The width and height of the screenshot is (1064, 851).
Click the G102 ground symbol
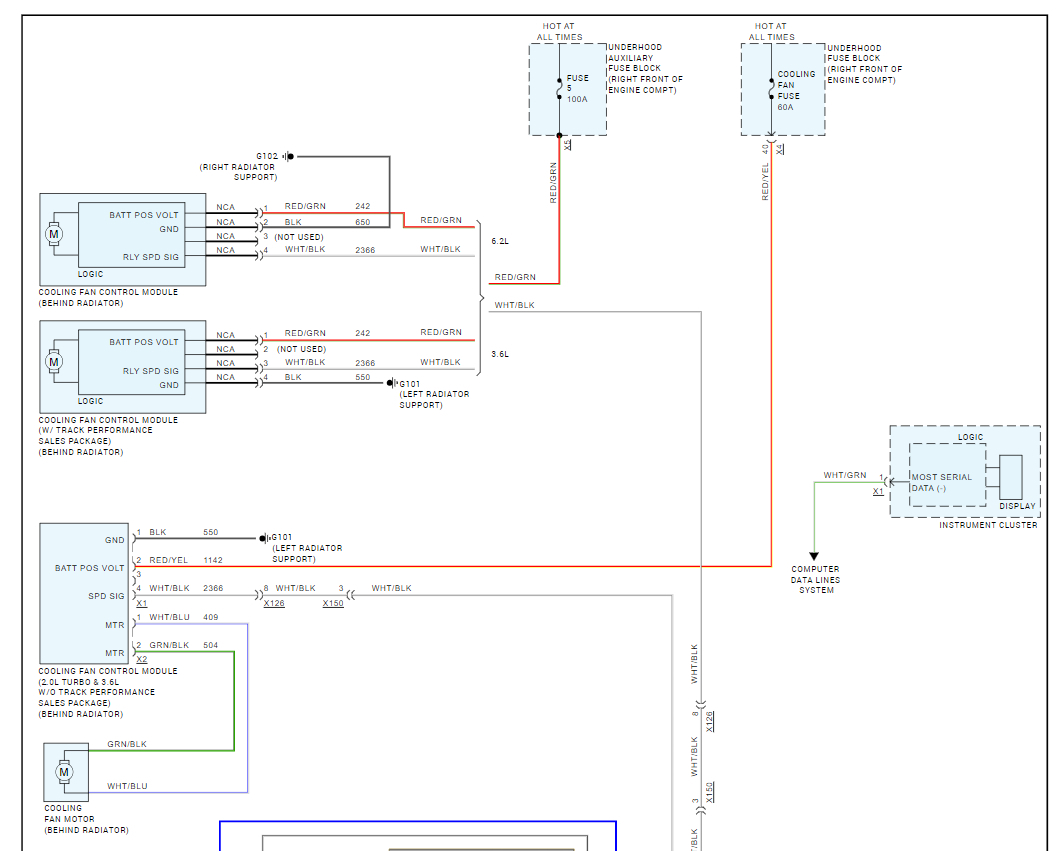(288, 156)
